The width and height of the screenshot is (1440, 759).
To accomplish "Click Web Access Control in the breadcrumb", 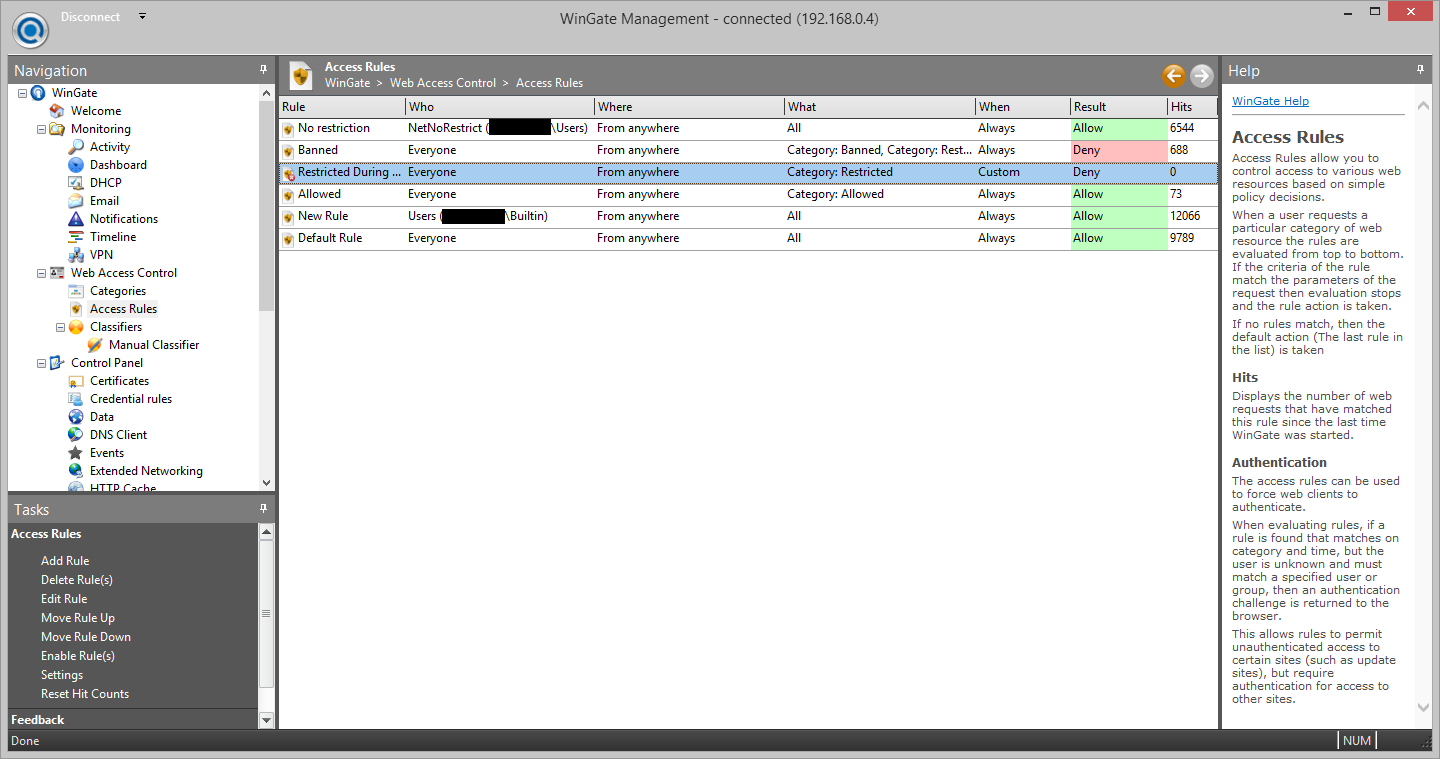I will click(x=443, y=83).
